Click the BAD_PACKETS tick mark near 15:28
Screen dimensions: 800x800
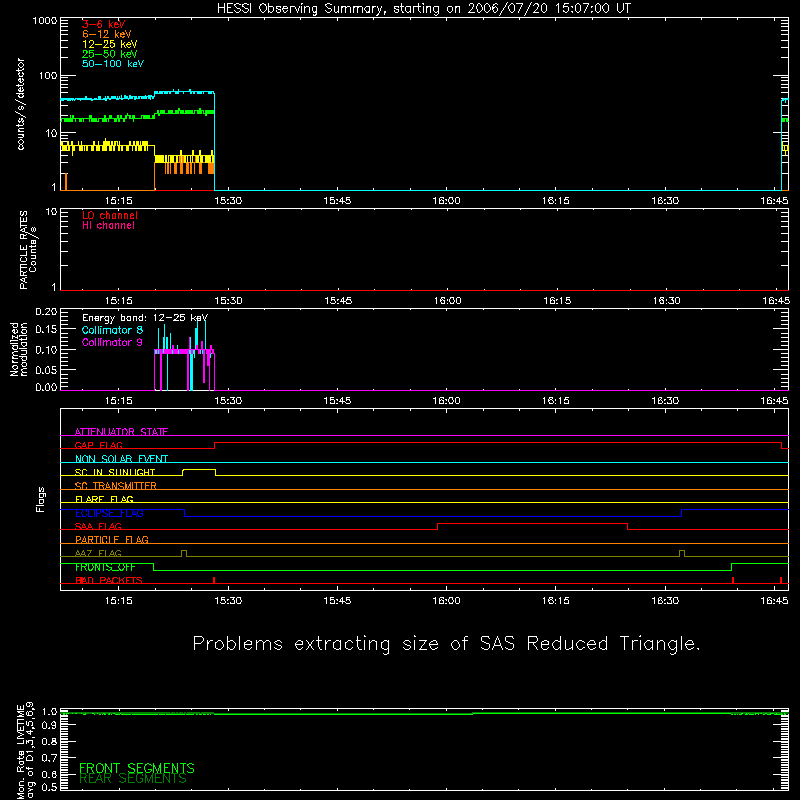pos(214,580)
